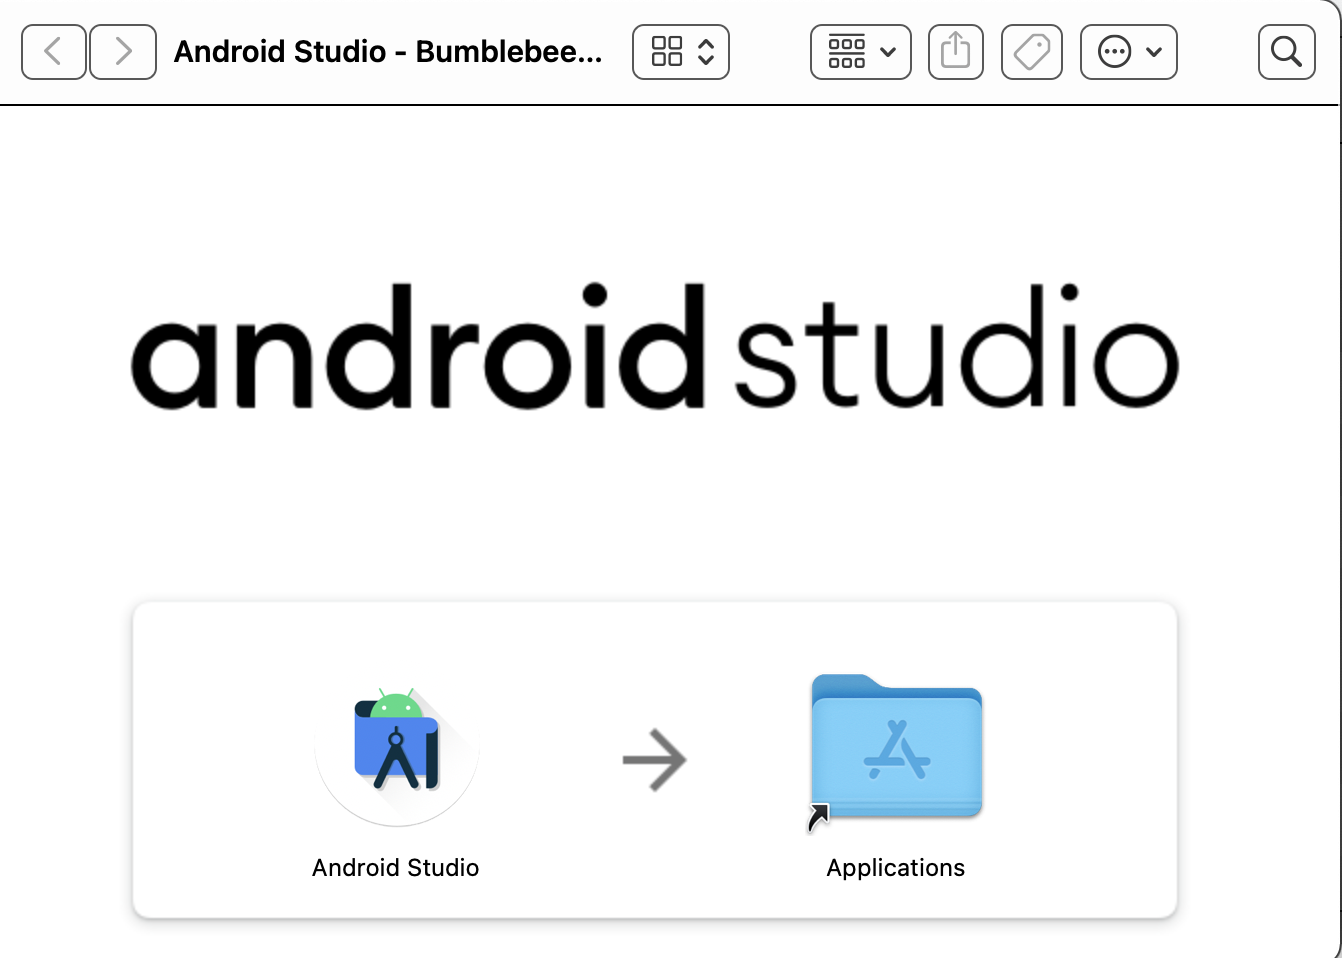The image size is (1342, 958).
Task: Click the android studio logo banner
Action: (x=654, y=348)
